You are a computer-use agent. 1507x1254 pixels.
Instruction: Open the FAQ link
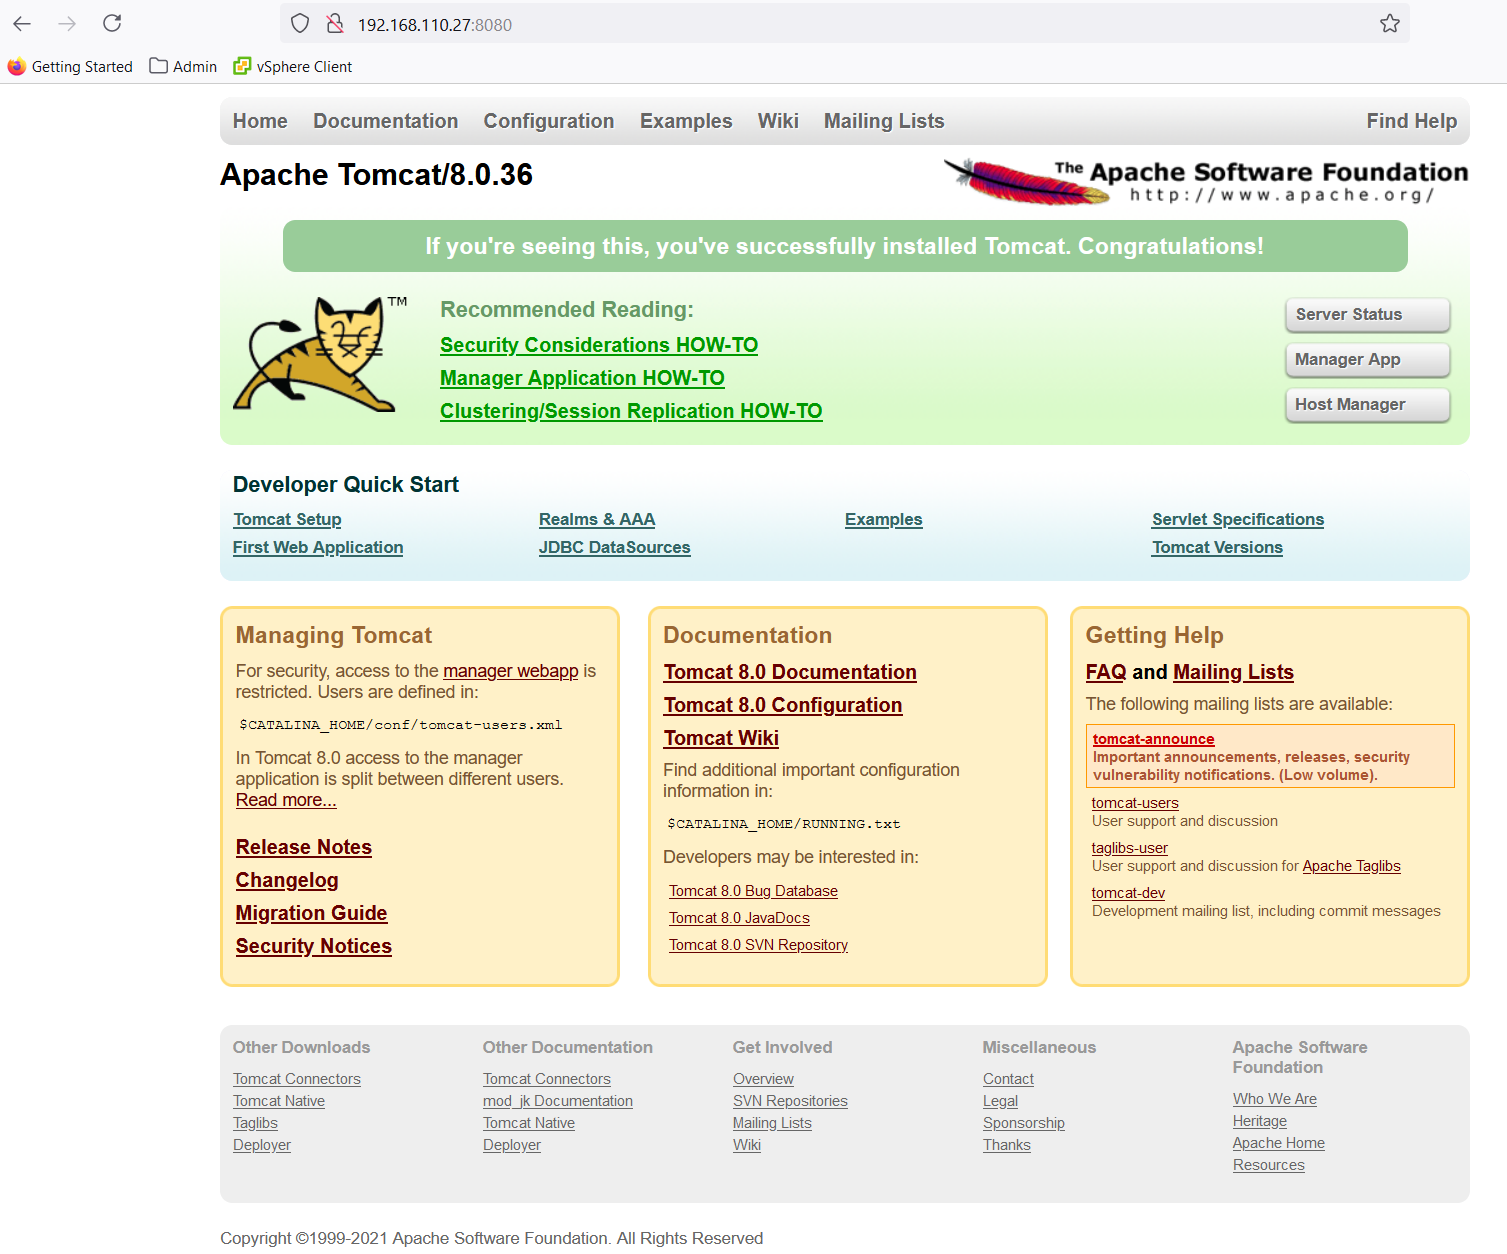[x=1106, y=672]
